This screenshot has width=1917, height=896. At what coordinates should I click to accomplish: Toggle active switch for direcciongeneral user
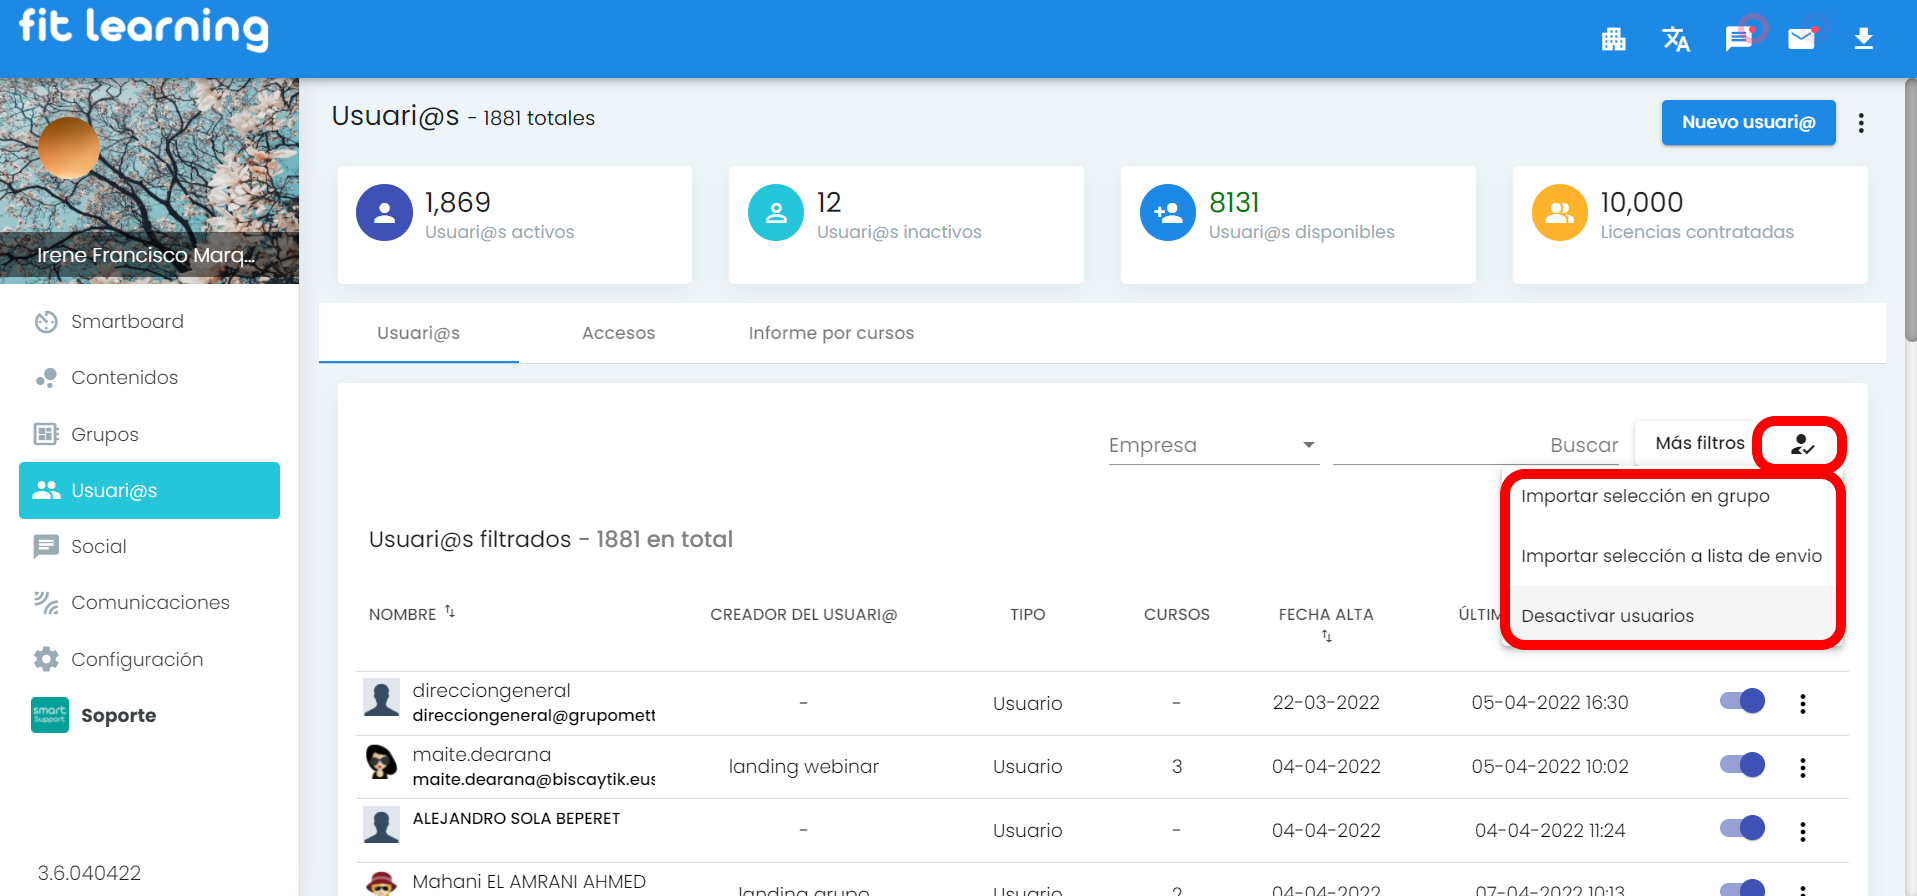tap(1742, 701)
